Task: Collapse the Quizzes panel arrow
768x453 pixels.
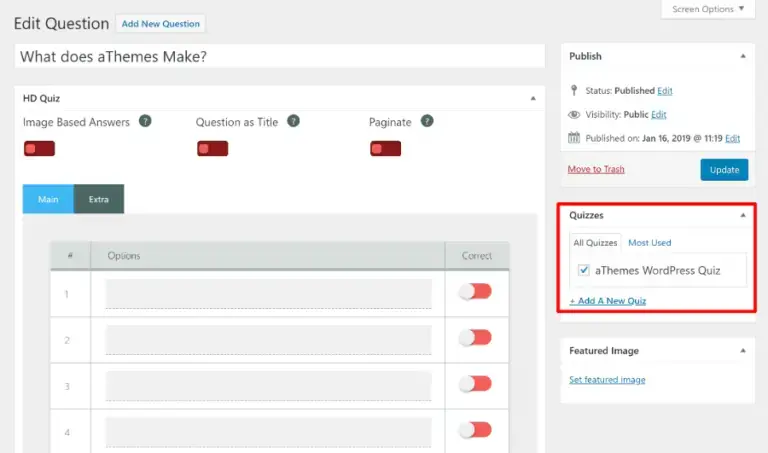Action: tap(743, 215)
